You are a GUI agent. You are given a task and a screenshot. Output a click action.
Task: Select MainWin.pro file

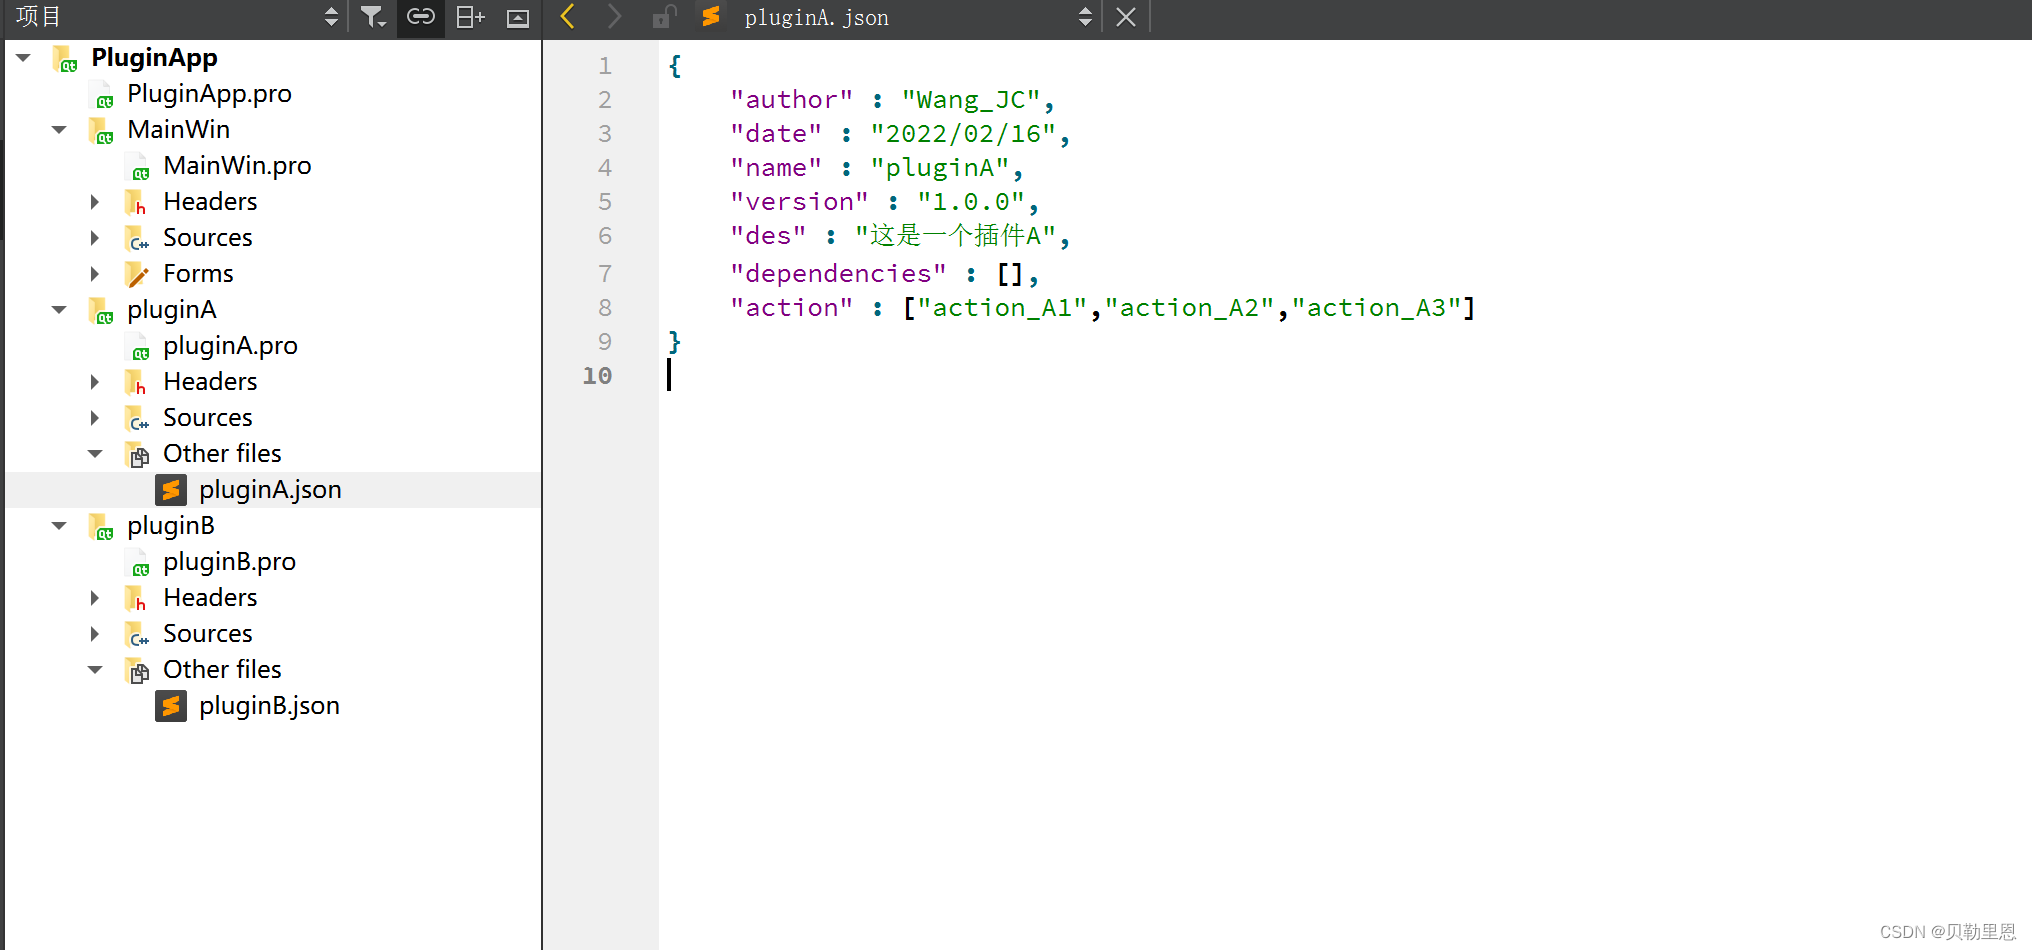point(237,166)
